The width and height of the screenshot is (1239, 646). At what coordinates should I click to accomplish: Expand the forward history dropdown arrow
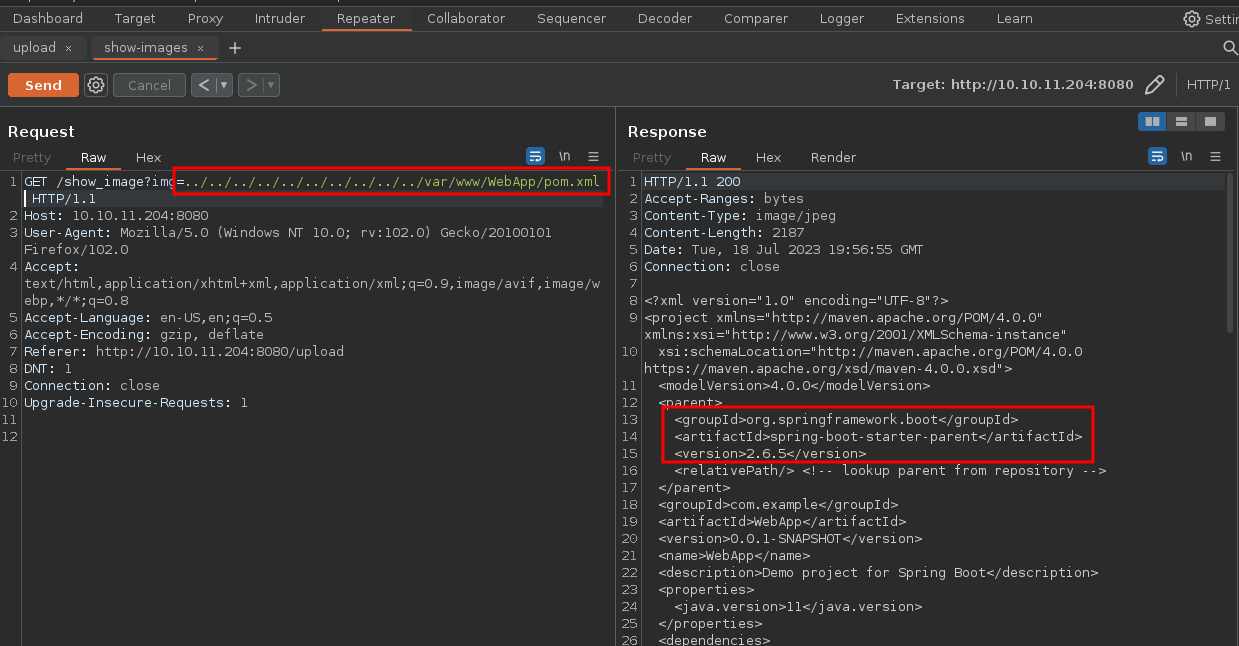[272, 85]
